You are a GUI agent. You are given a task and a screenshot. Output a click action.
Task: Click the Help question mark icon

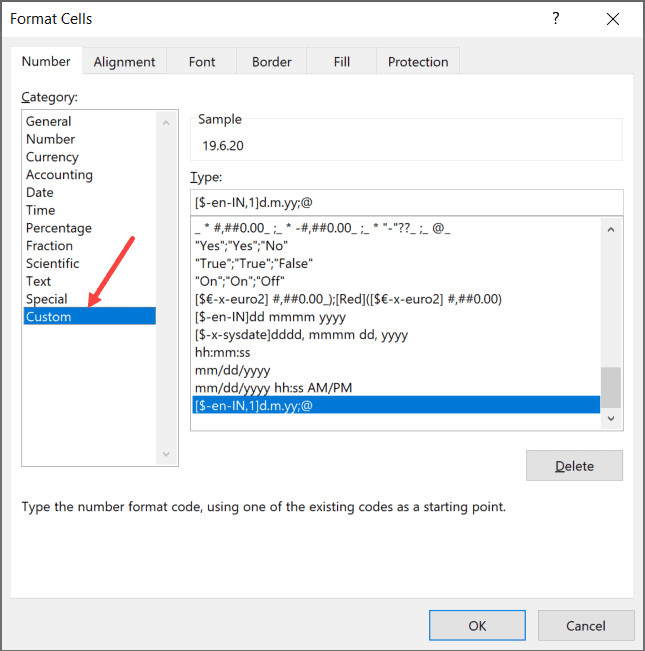(556, 19)
